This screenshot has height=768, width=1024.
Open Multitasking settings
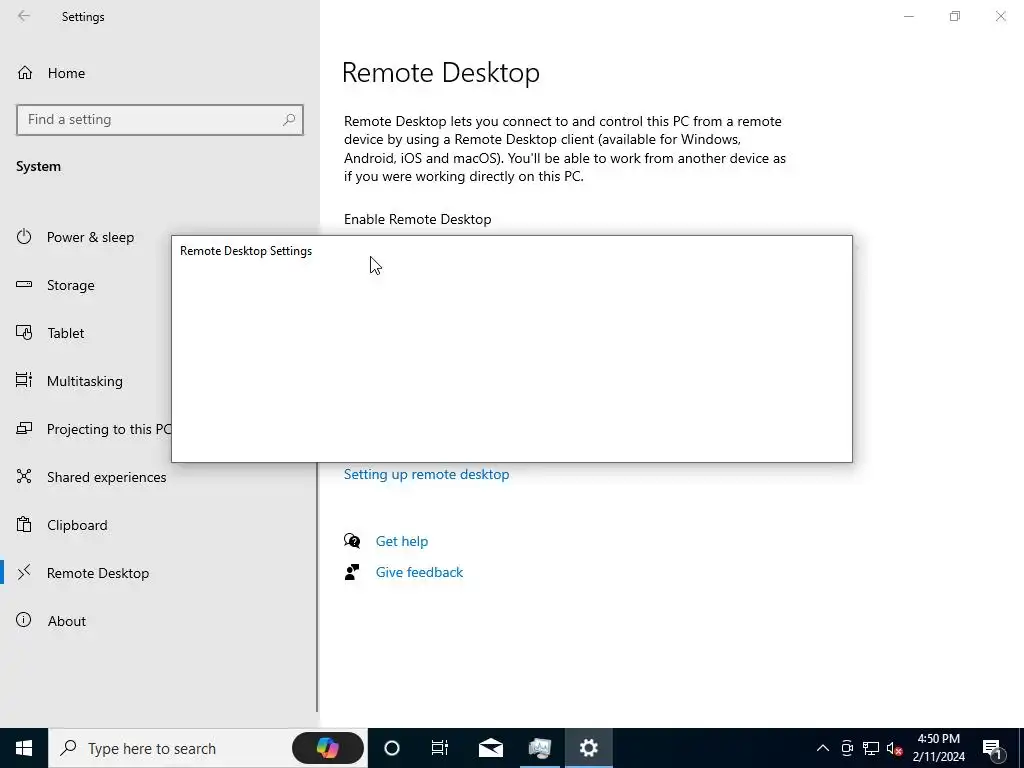click(x=84, y=381)
